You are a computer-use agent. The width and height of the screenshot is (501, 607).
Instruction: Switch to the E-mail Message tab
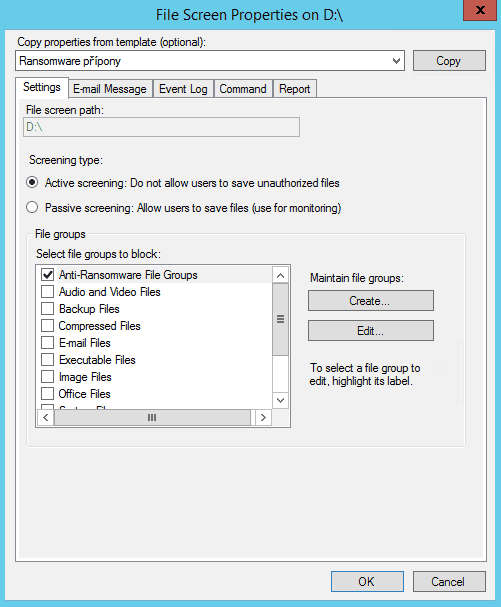point(110,89)
